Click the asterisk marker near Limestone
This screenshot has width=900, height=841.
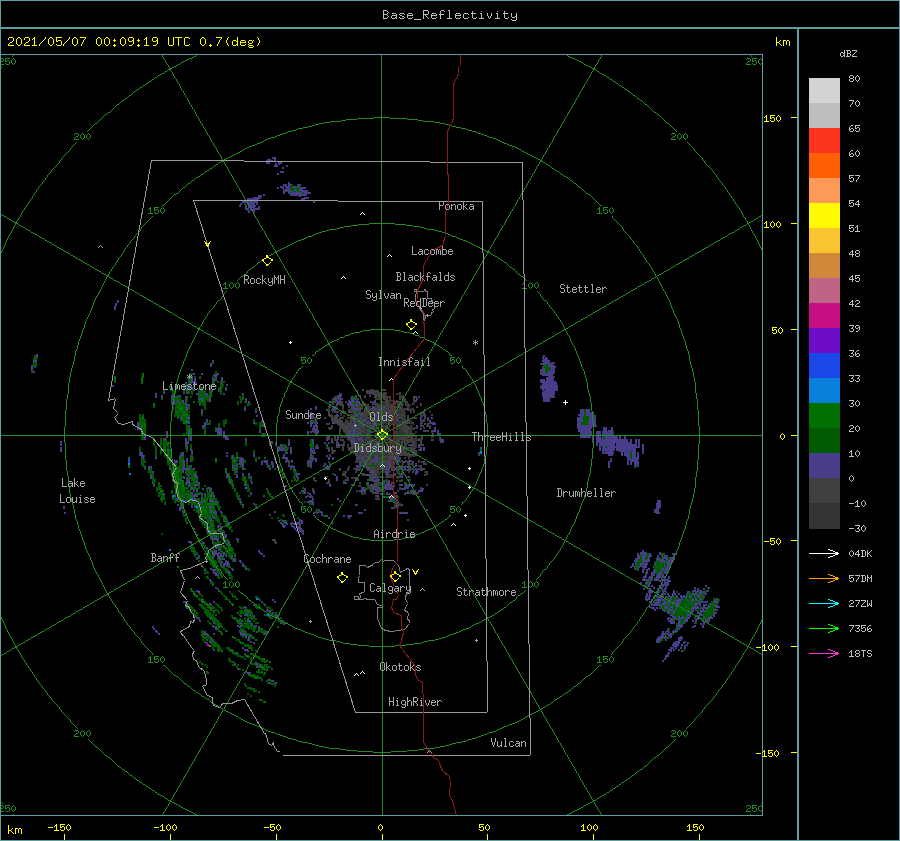coord(190,377)
